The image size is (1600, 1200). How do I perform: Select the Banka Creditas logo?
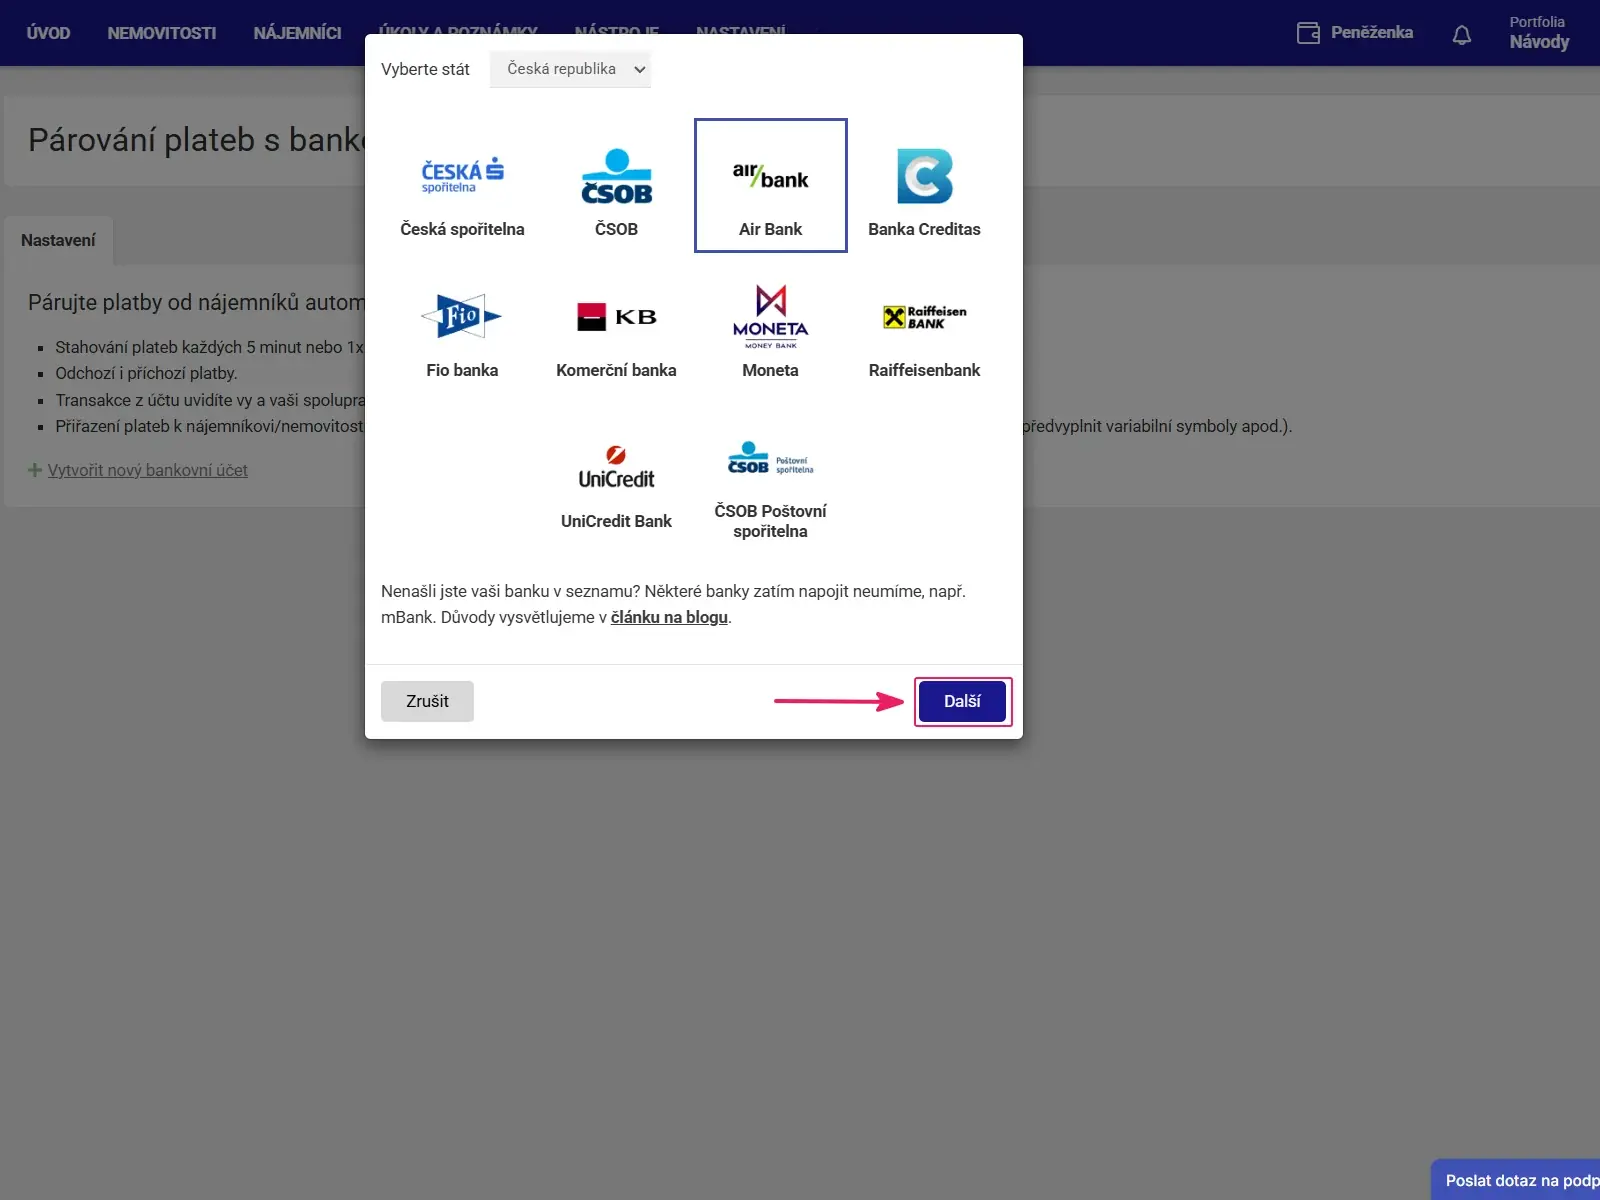pyautogui.click(x=924, y=176)
